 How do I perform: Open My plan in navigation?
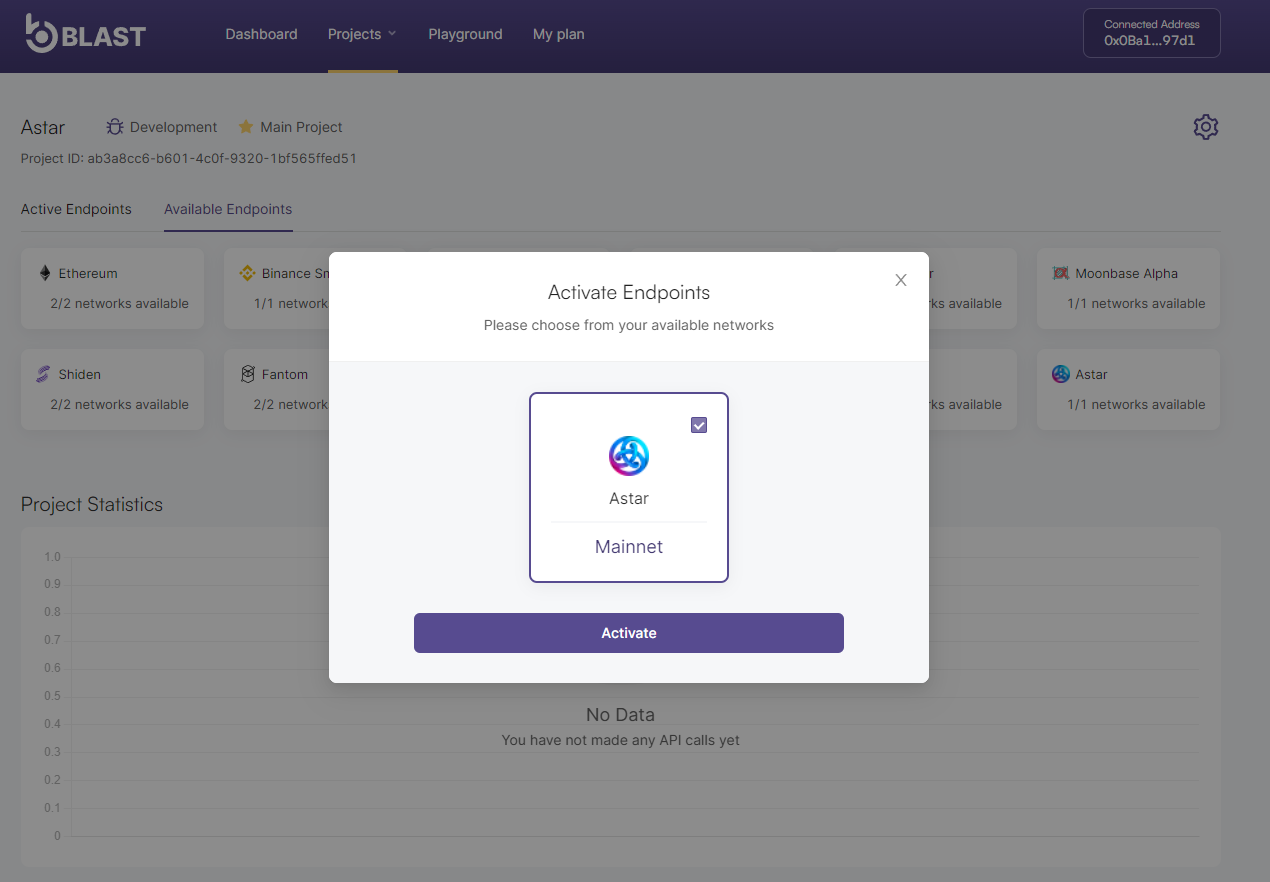point(558,34)
